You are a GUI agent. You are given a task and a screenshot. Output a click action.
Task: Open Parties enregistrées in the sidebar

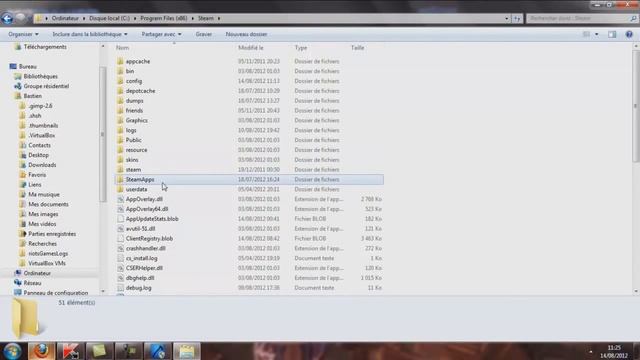(x=52, y=234)
